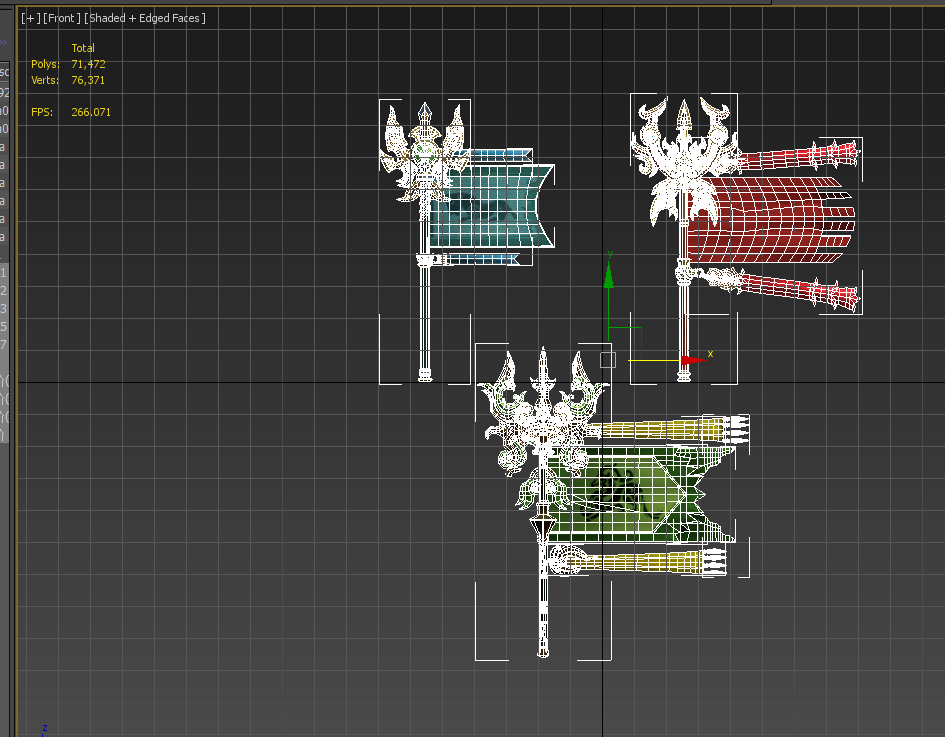Click the small square marker at the viewport center
Screen dimensions: 945x737
click(607, 360)
